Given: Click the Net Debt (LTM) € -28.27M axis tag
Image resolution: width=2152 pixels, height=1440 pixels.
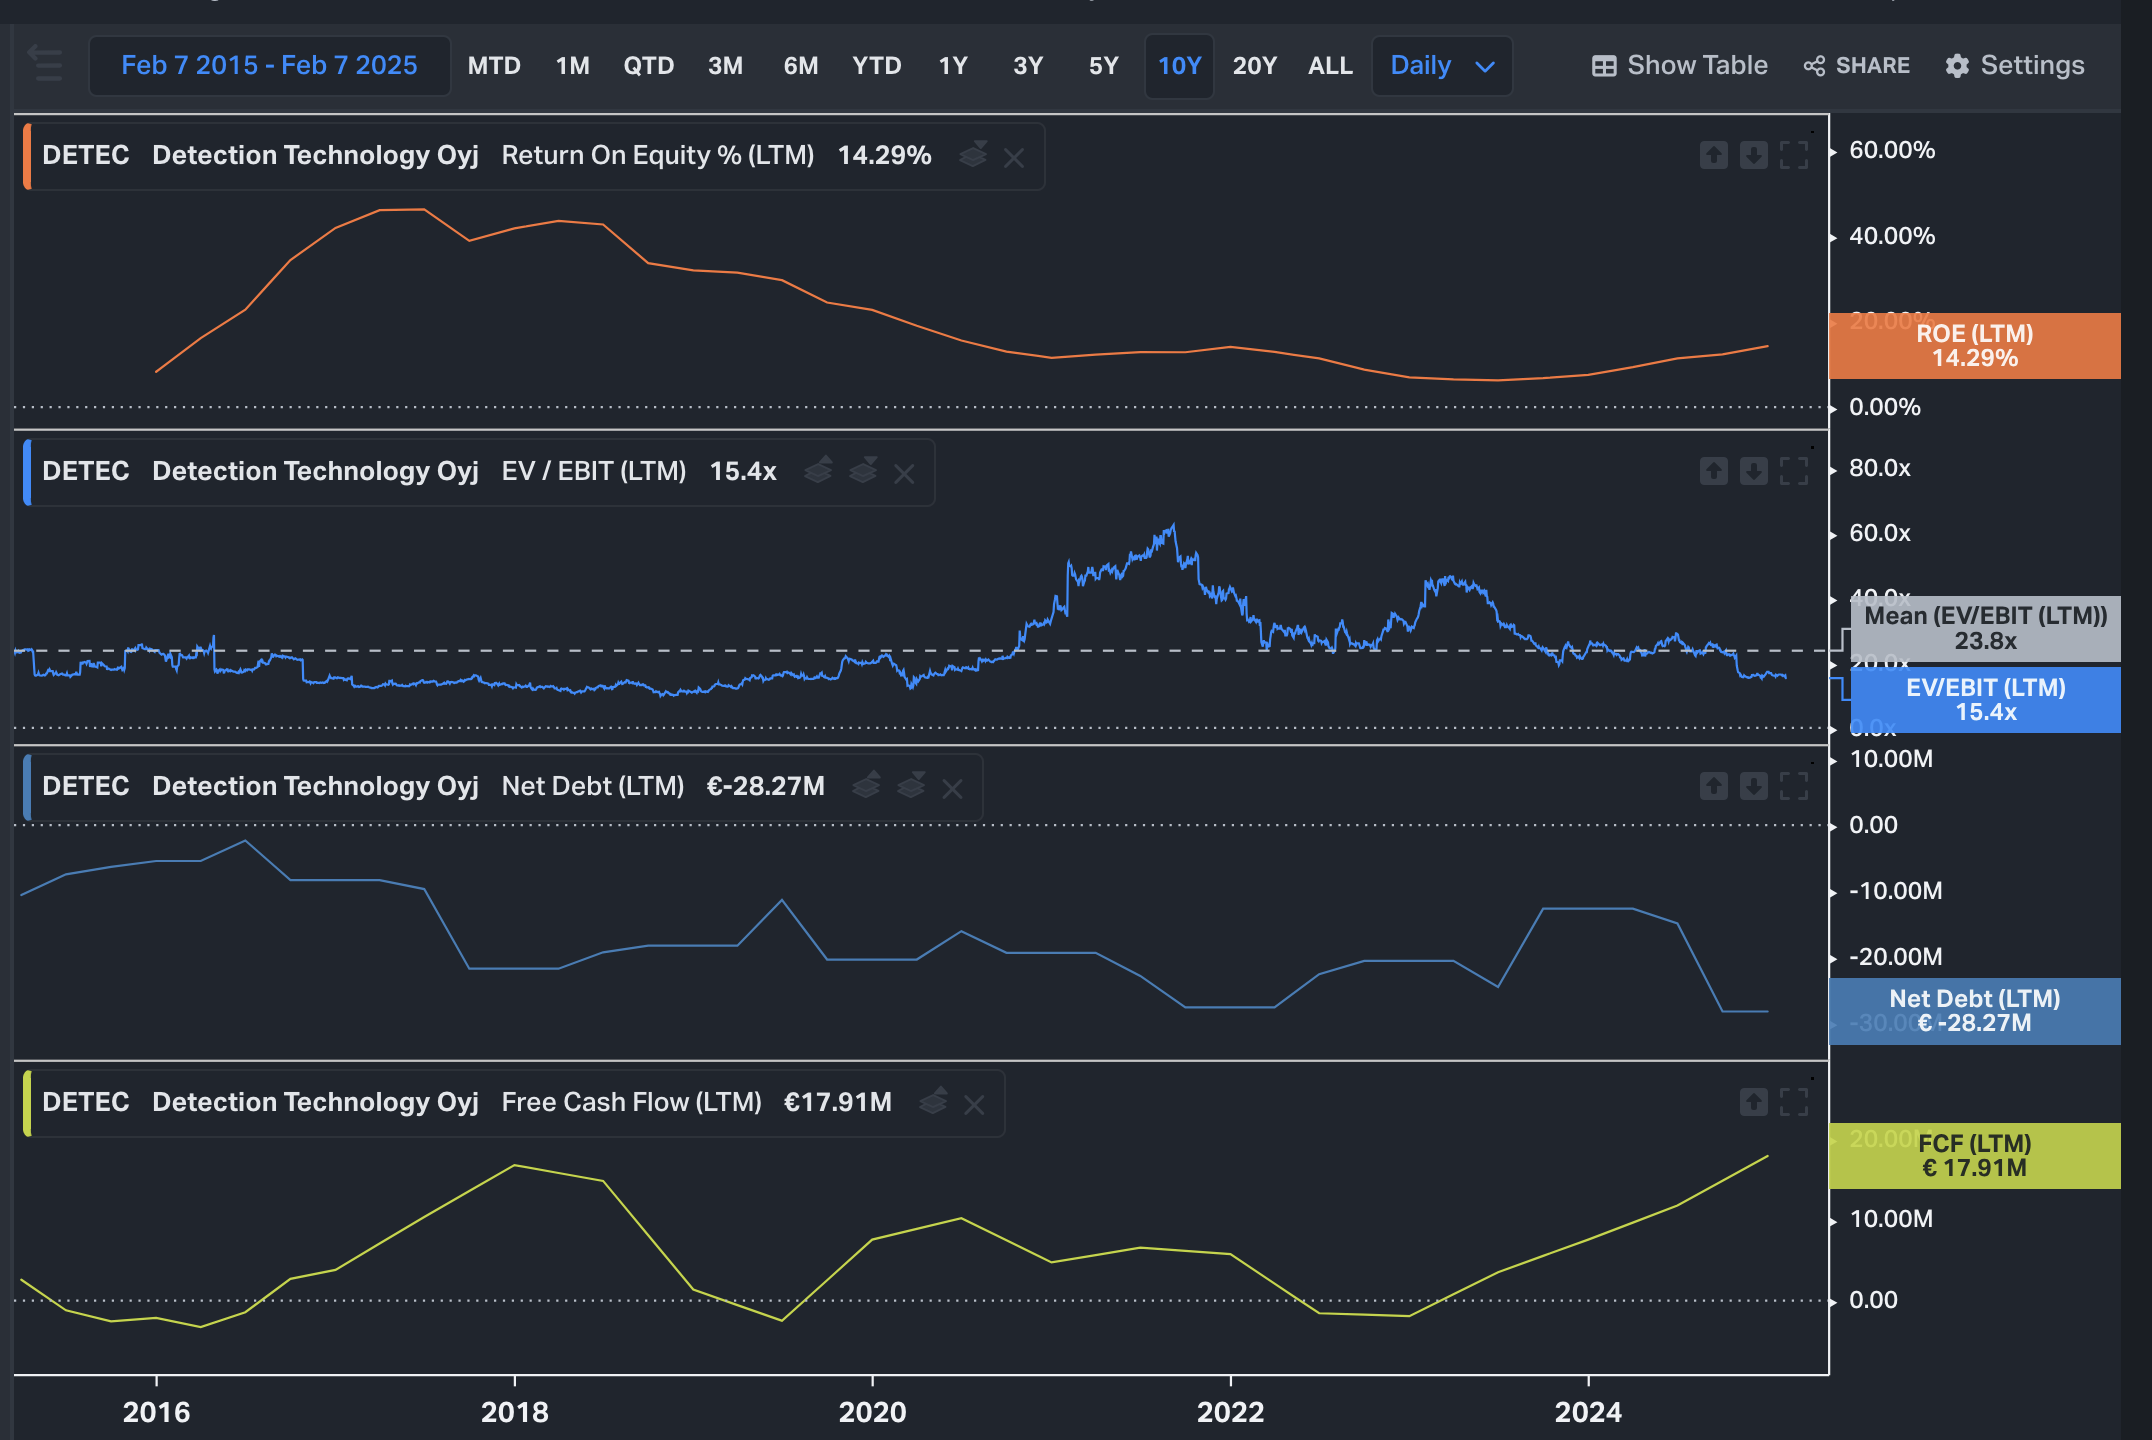Looking at the screenshot, I should (1974, 1011).
